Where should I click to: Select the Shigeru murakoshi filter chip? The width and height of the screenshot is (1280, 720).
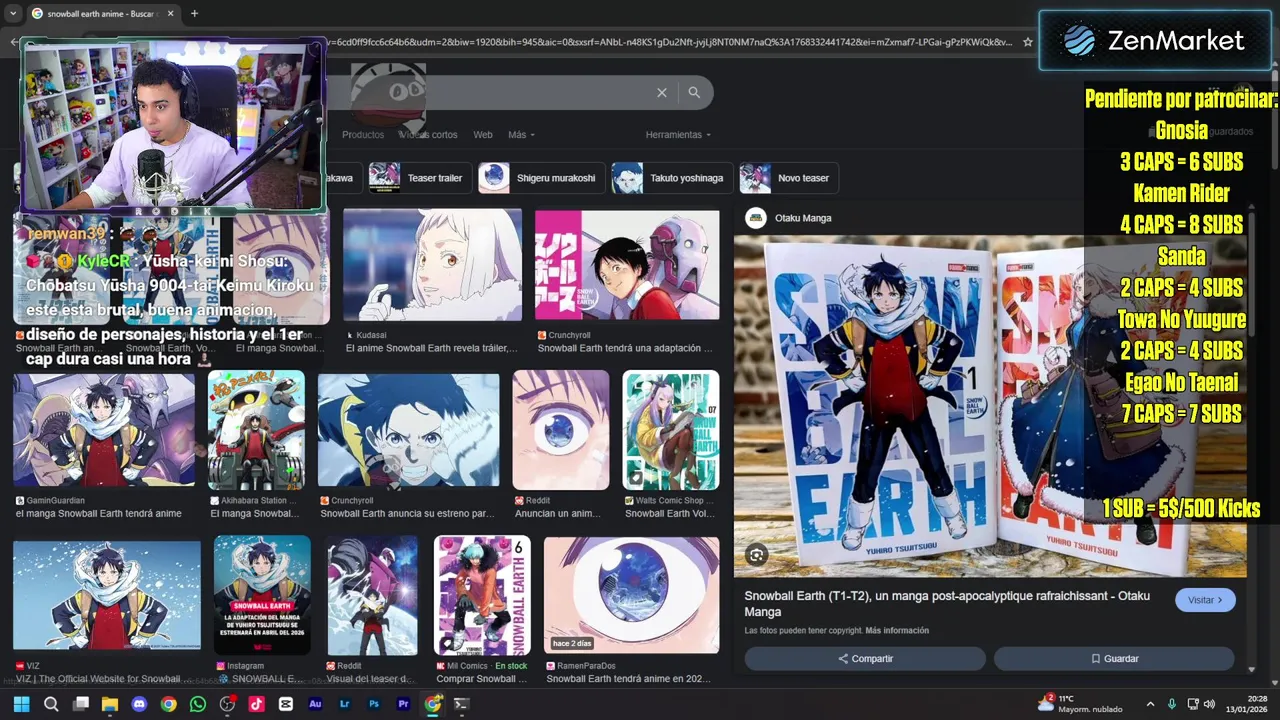(541, 178)
